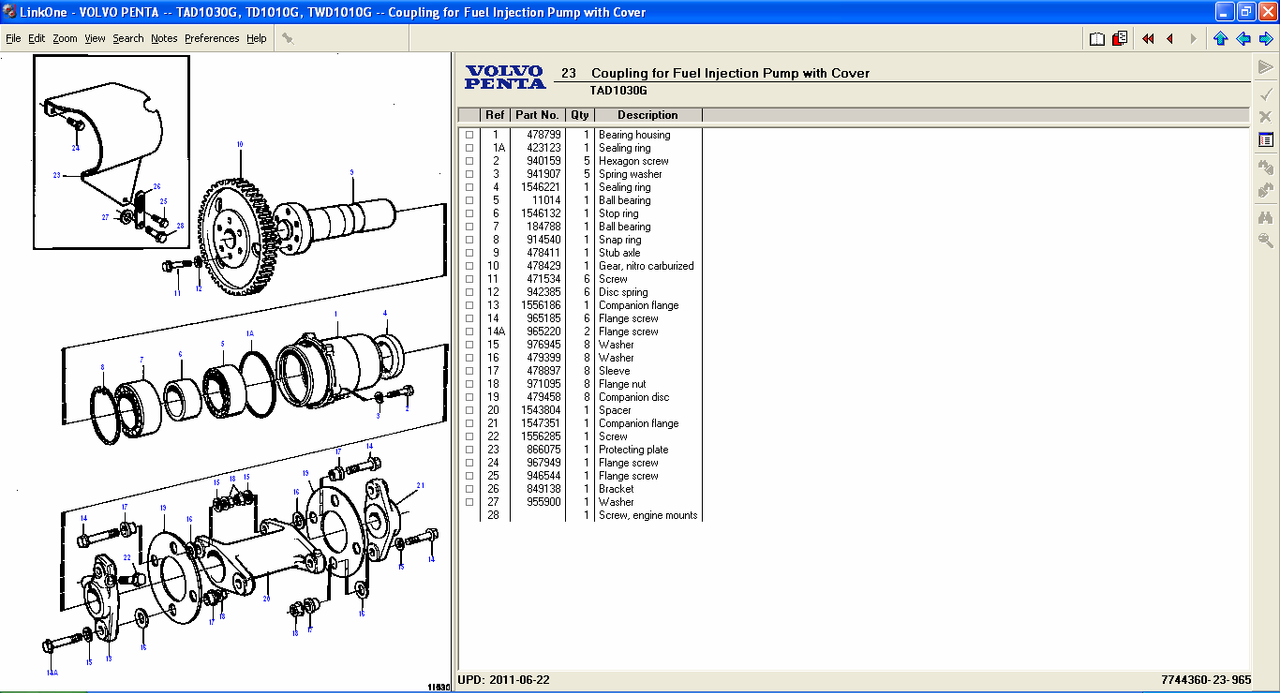The height and width of the screenshot is (693, 1280).
Task: Tick the Protecting plate row checkbox
Action: coord(469,450)
